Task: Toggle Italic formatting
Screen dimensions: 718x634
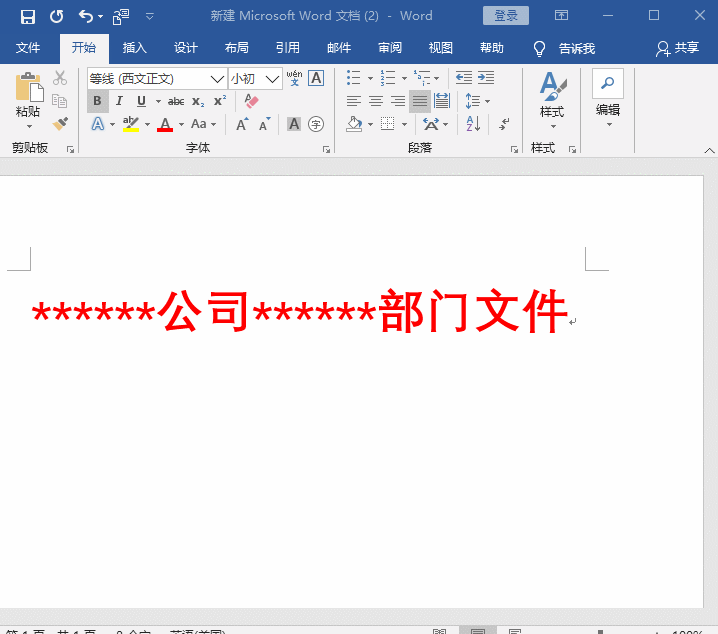Action: coord(119,101)
